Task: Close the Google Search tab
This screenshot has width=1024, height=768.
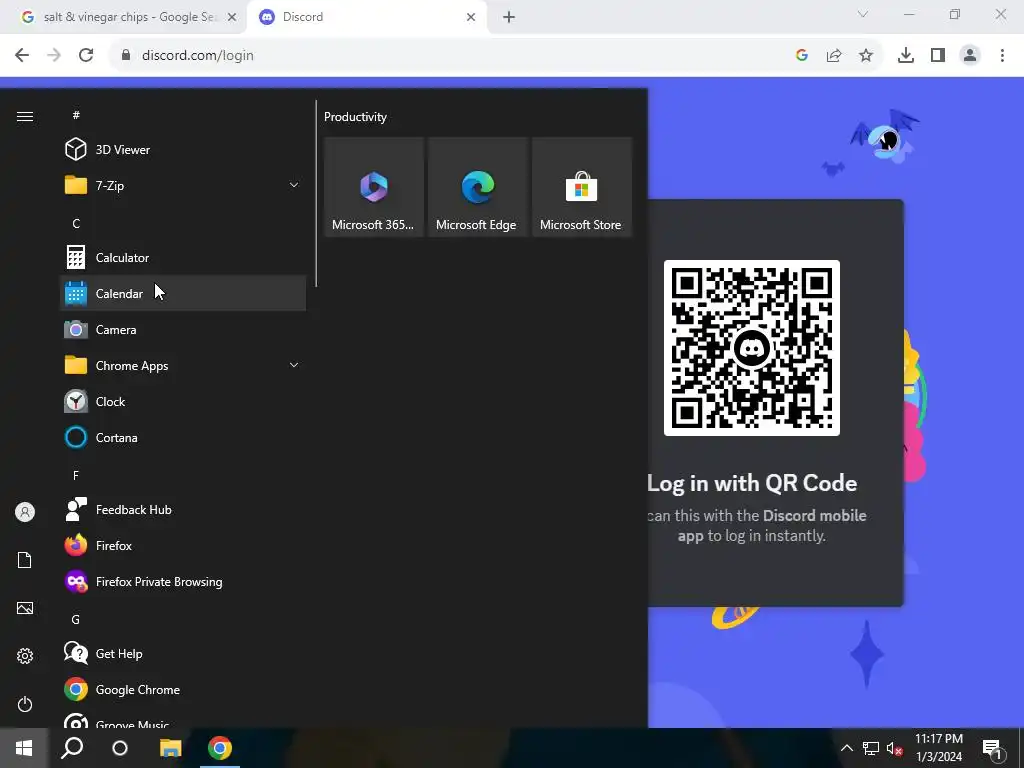Action: coord(232,17)
